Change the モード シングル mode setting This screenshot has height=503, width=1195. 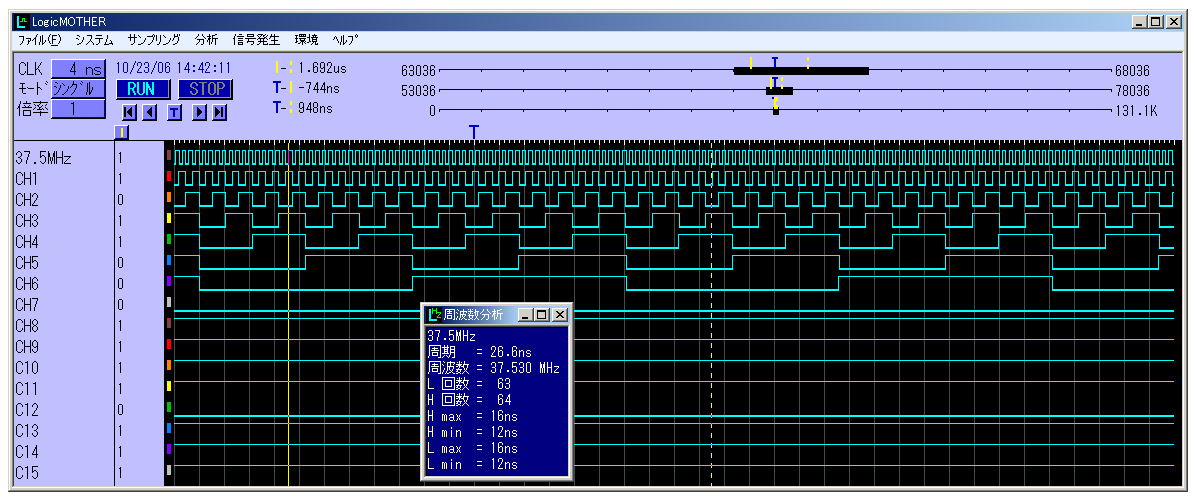click(x=78, y=89)
